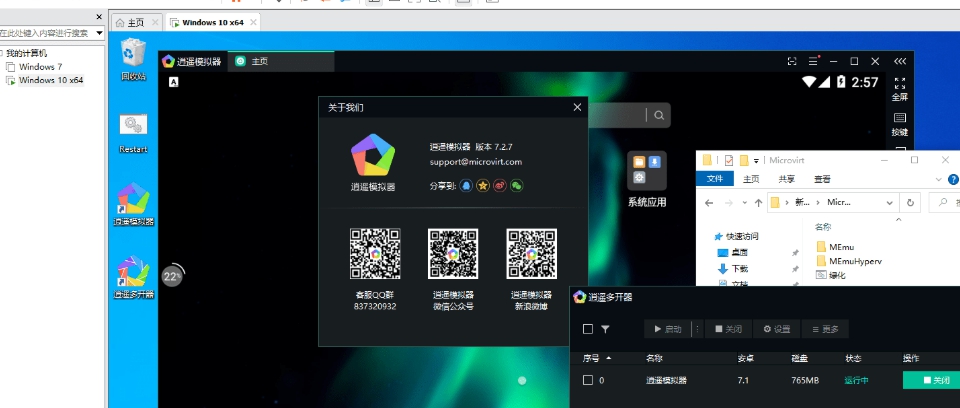Open the 更多 menu in 逍遥多开器

[825, 329]
